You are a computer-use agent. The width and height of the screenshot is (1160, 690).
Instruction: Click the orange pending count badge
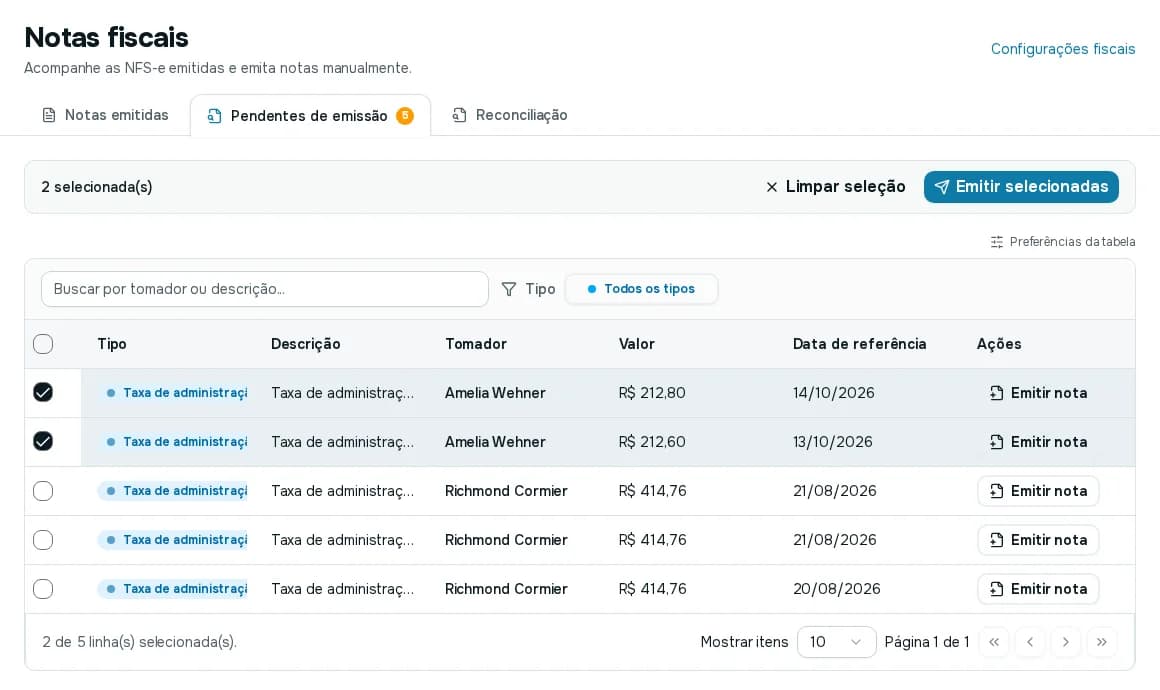pyautogui.click(x=405, y=115)
